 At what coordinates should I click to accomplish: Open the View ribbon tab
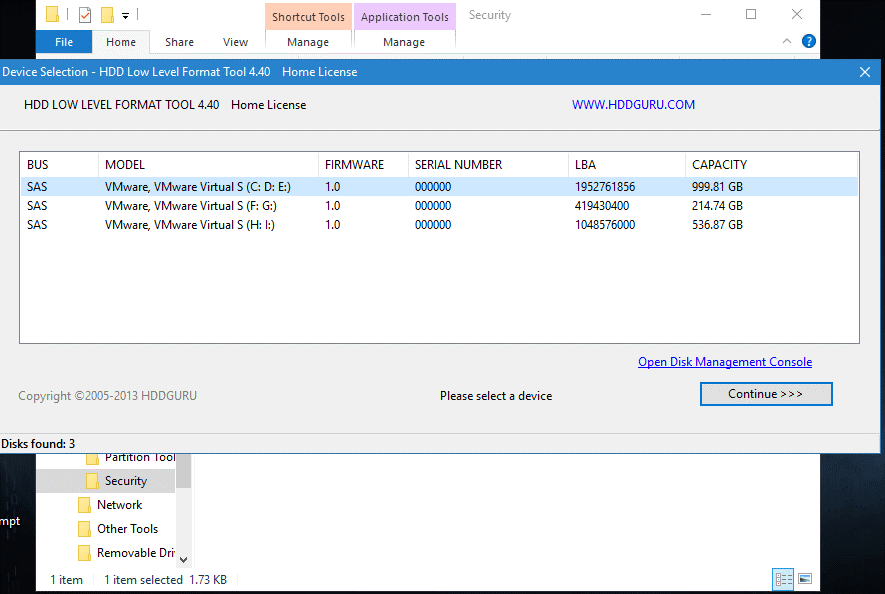(235, 42)
